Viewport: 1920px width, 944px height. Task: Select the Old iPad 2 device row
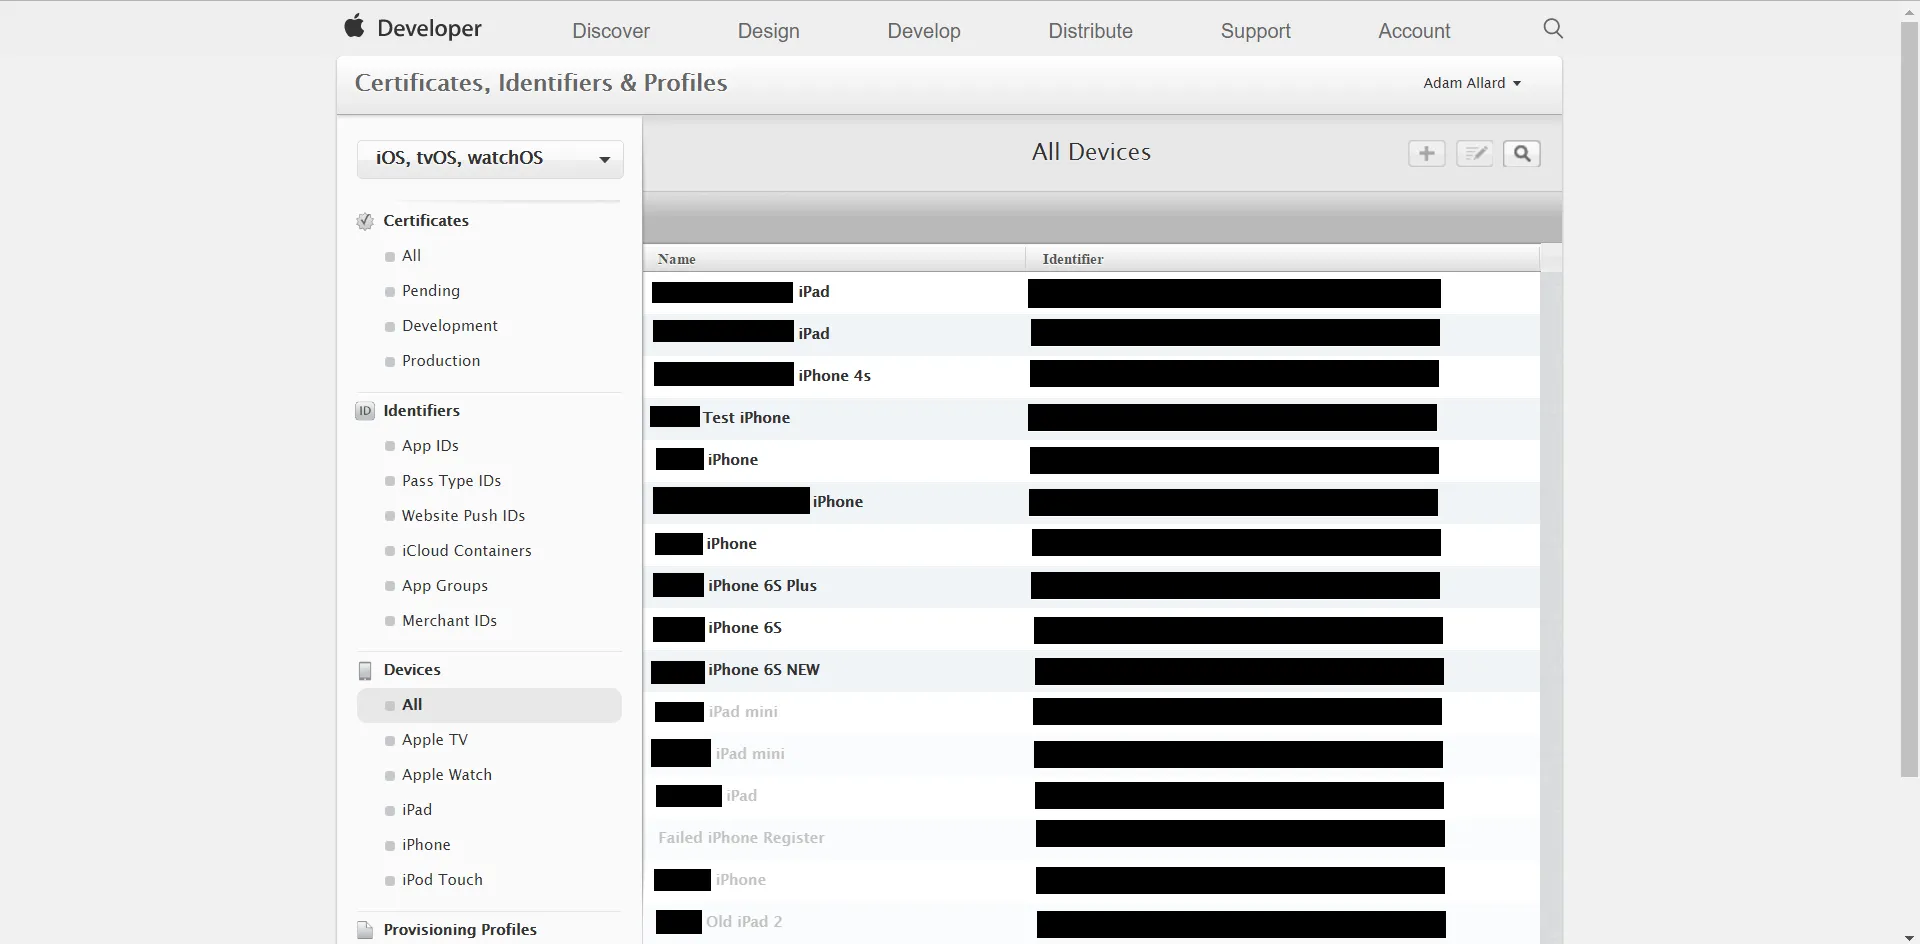[1092, 922]
